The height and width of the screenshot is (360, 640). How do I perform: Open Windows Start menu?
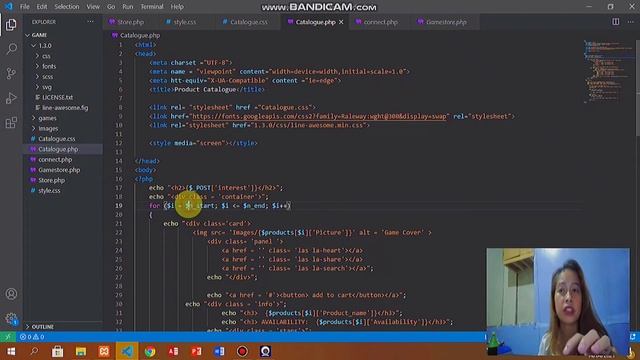pyautogui.click(x=11, y=351)
